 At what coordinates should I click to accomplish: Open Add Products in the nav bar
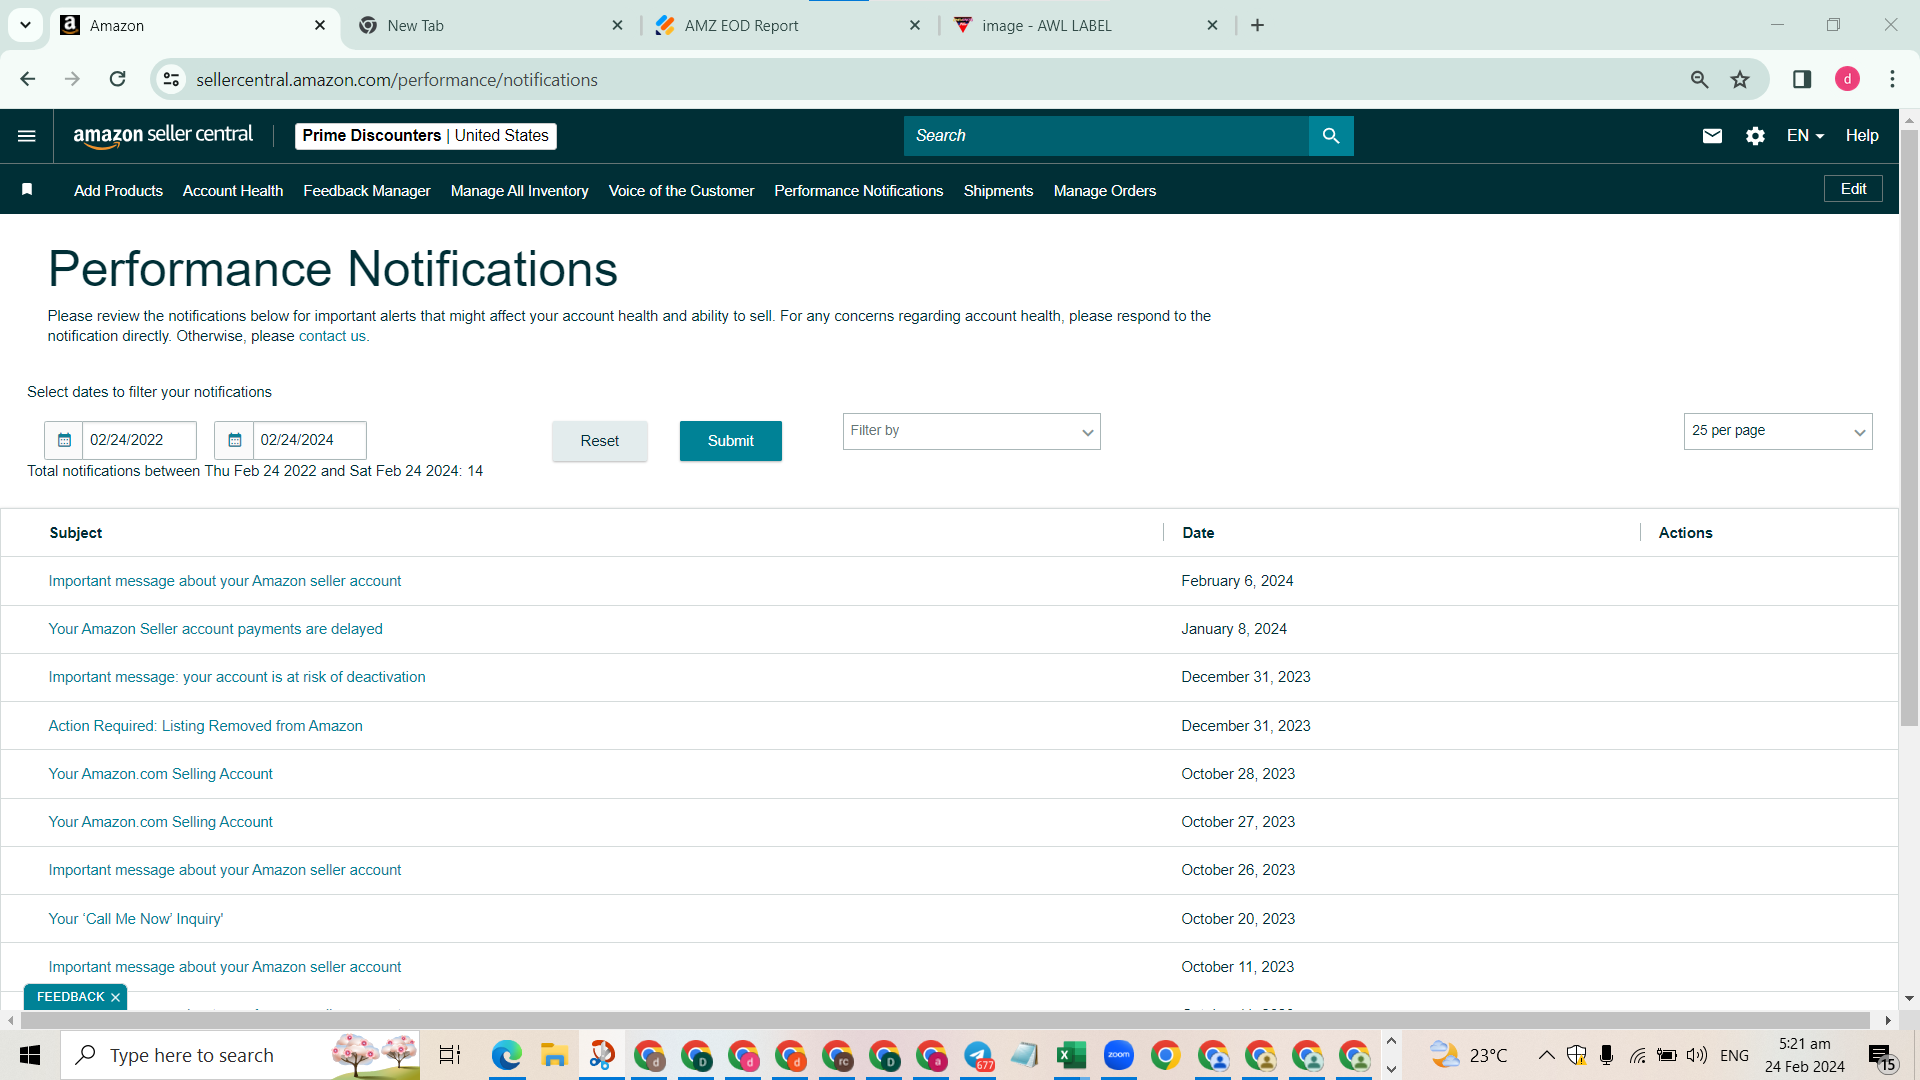coord(118,191)
